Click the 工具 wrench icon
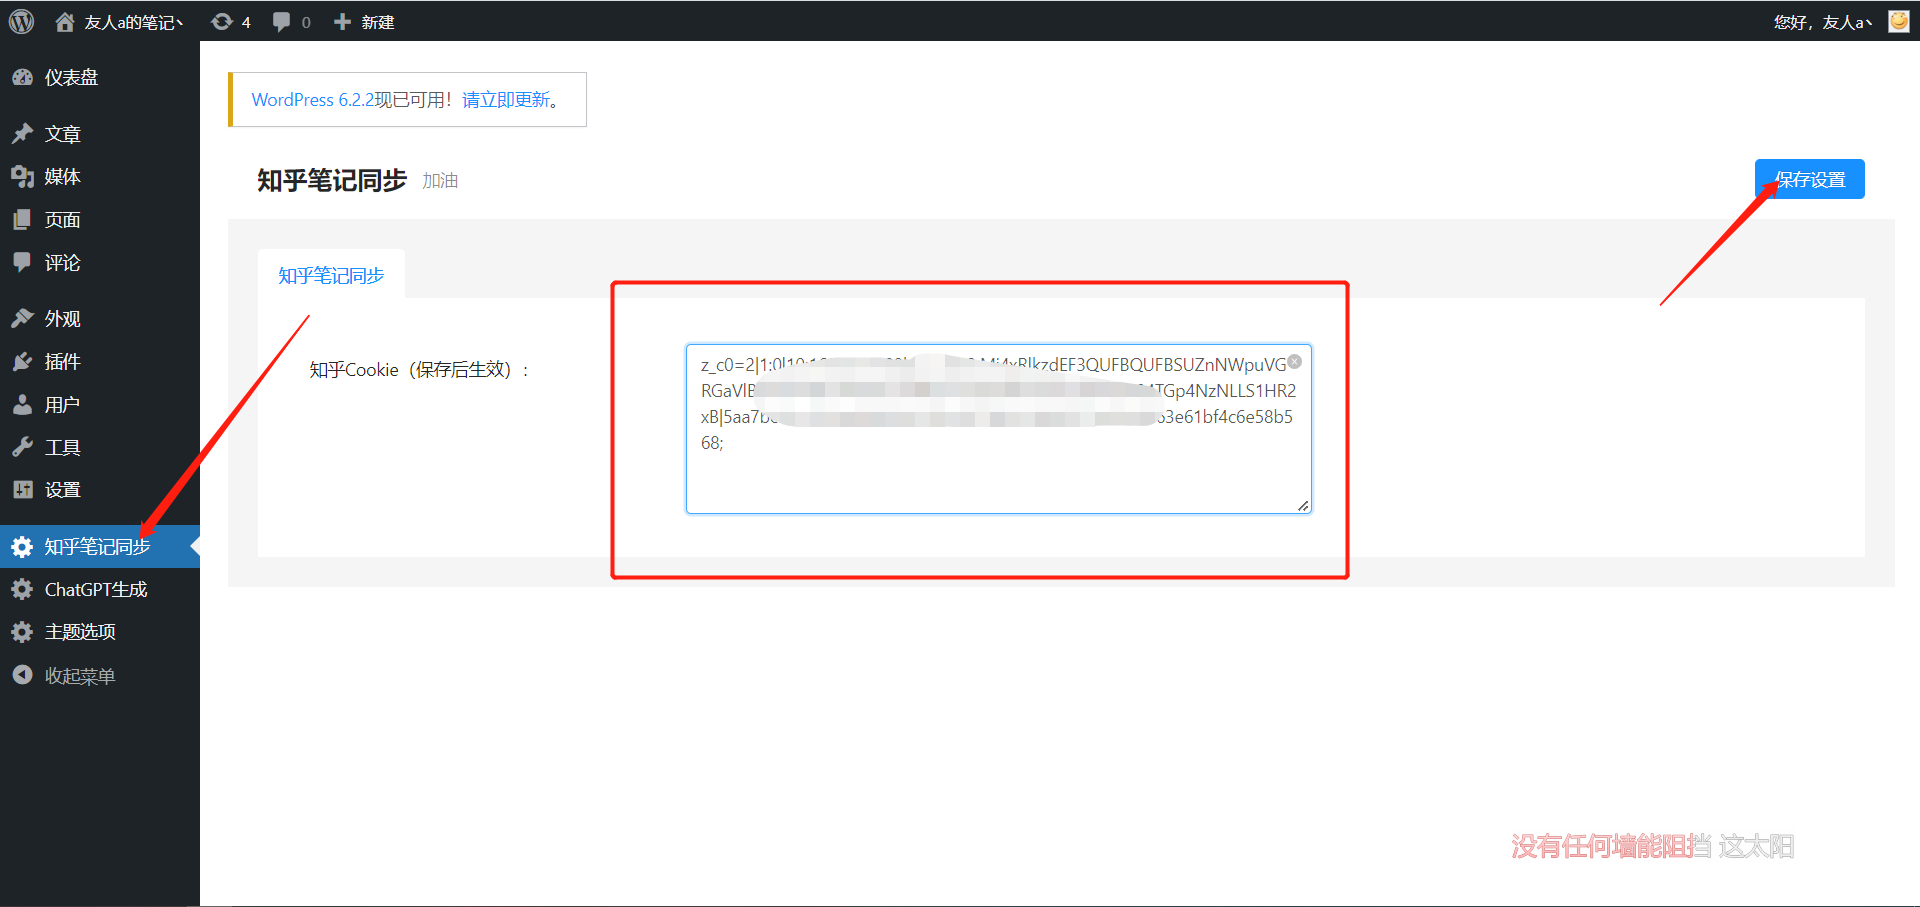 pyautogui.click(x=22, y=447)
